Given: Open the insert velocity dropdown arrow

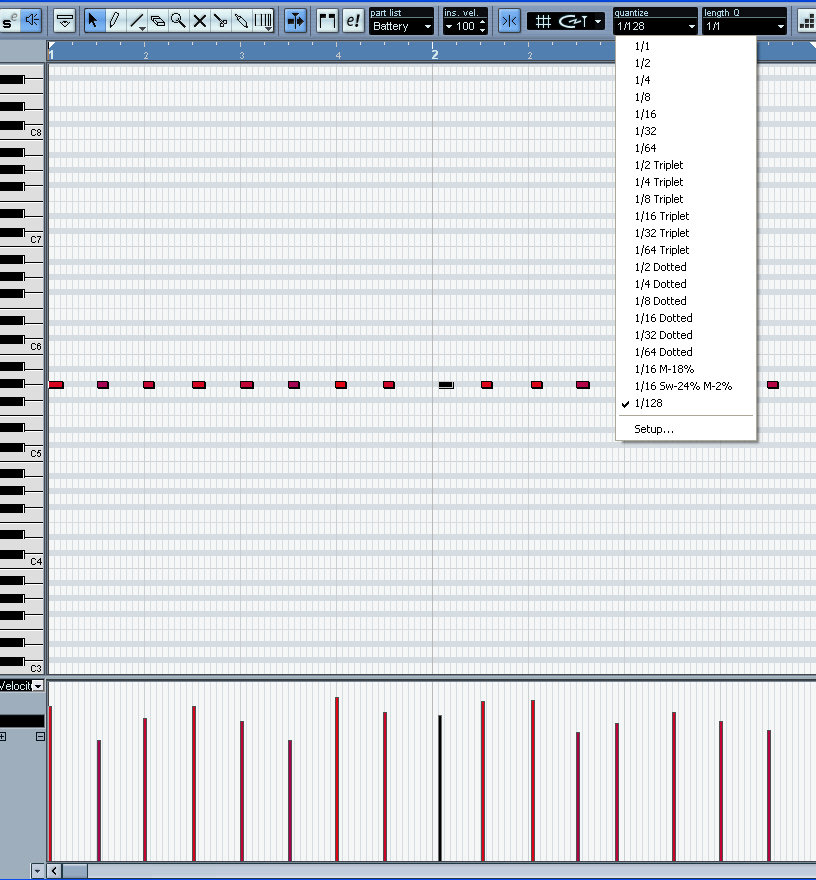Looking at the screenshot, I should tap(449, 26).
